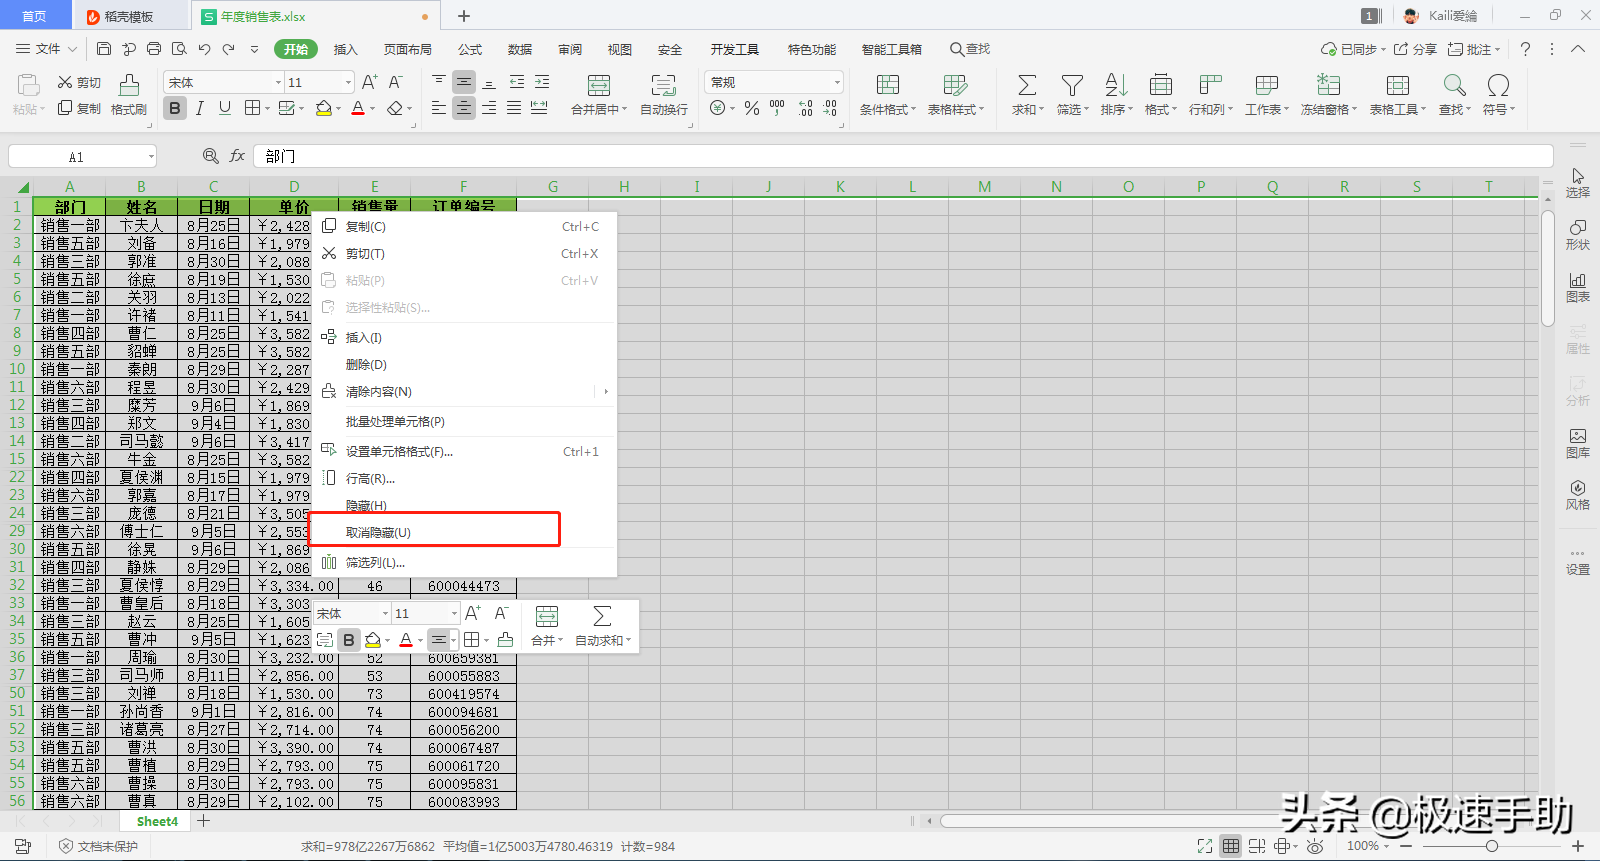The image size is (1600, 861).
Task: Open new tab with plus button
Action: (464, 16)
